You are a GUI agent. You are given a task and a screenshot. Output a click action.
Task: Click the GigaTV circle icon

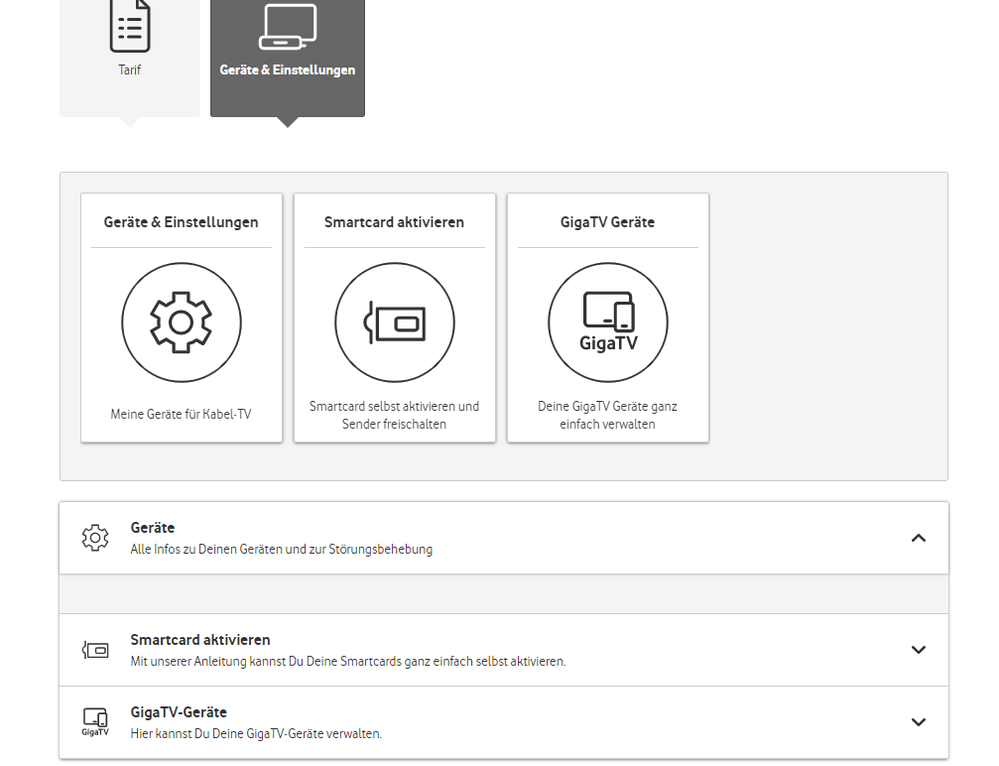608,322
